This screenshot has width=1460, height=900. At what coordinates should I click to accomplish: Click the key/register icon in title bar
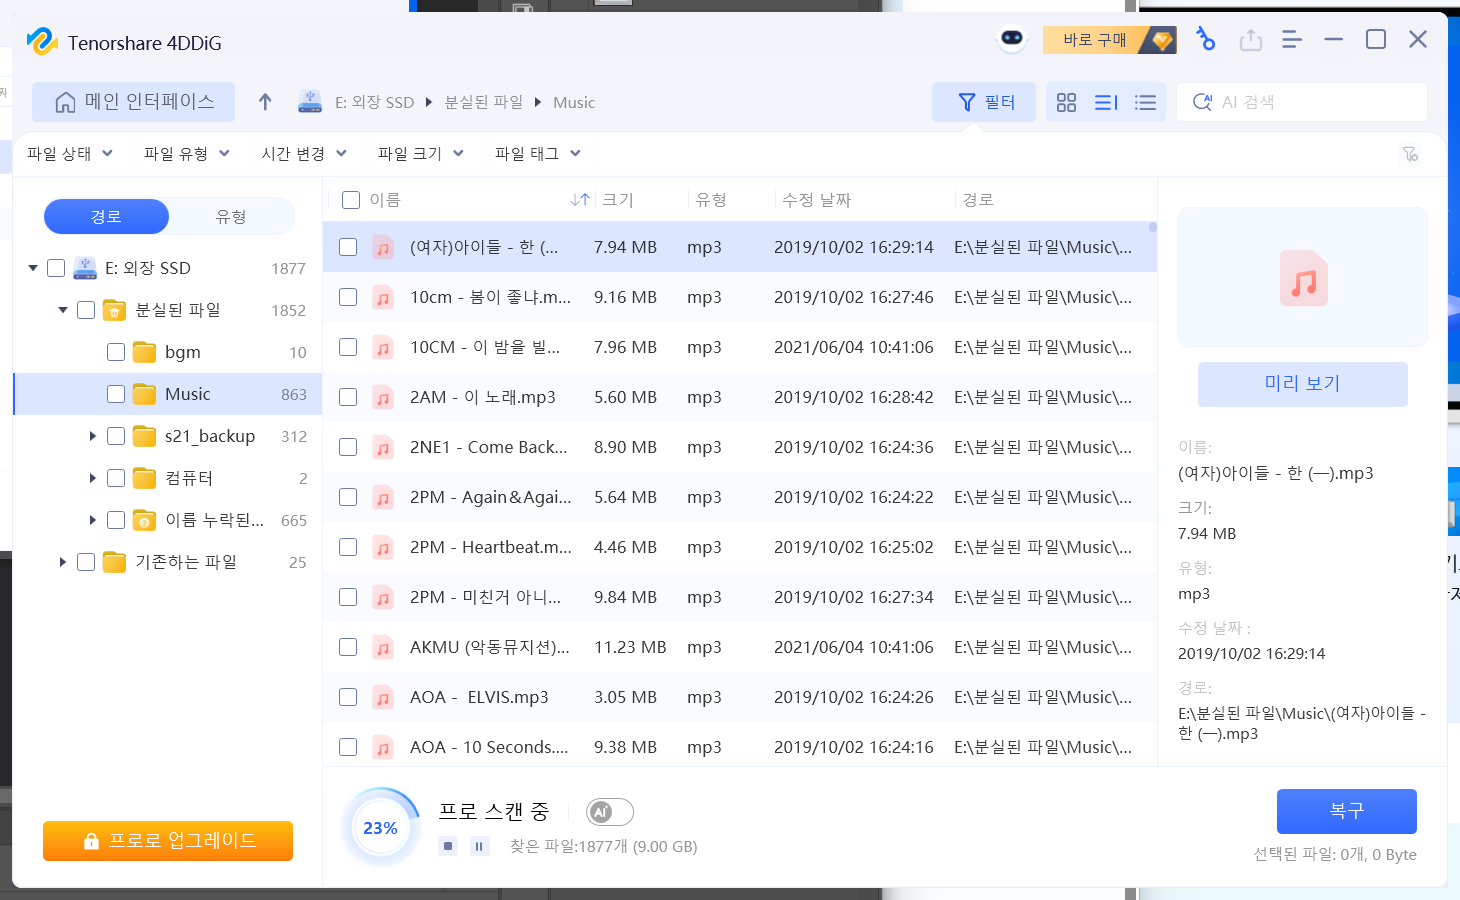tap(1206, 39)
